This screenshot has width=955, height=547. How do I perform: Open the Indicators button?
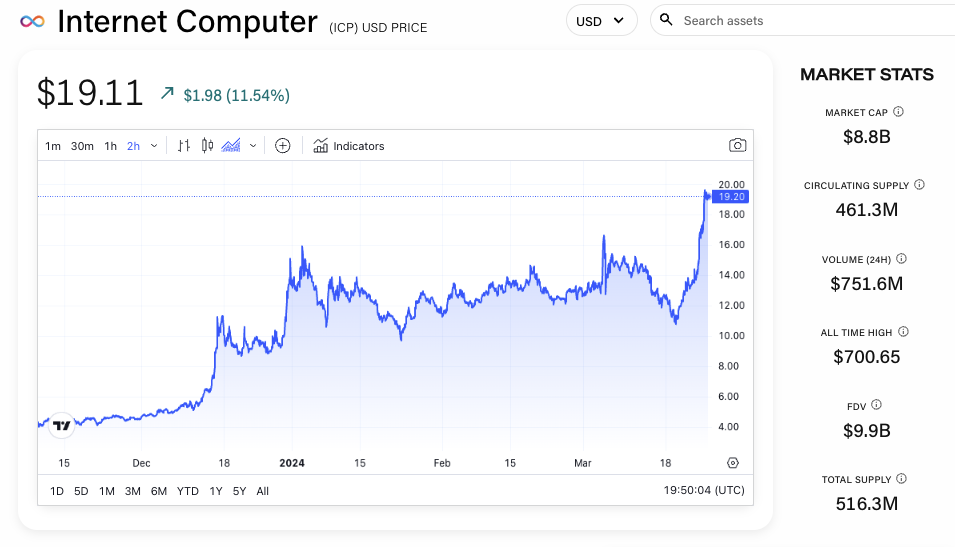click(348, 146)
